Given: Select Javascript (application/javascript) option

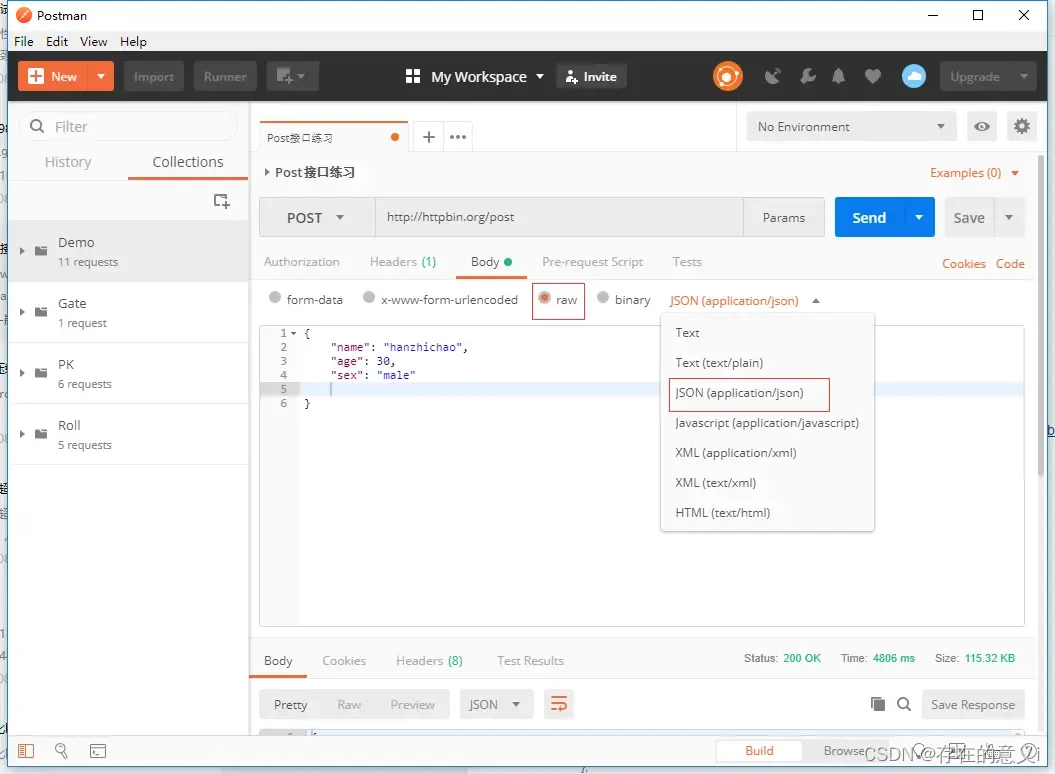Looking at the screenshot, I should (x=767, y=423).
